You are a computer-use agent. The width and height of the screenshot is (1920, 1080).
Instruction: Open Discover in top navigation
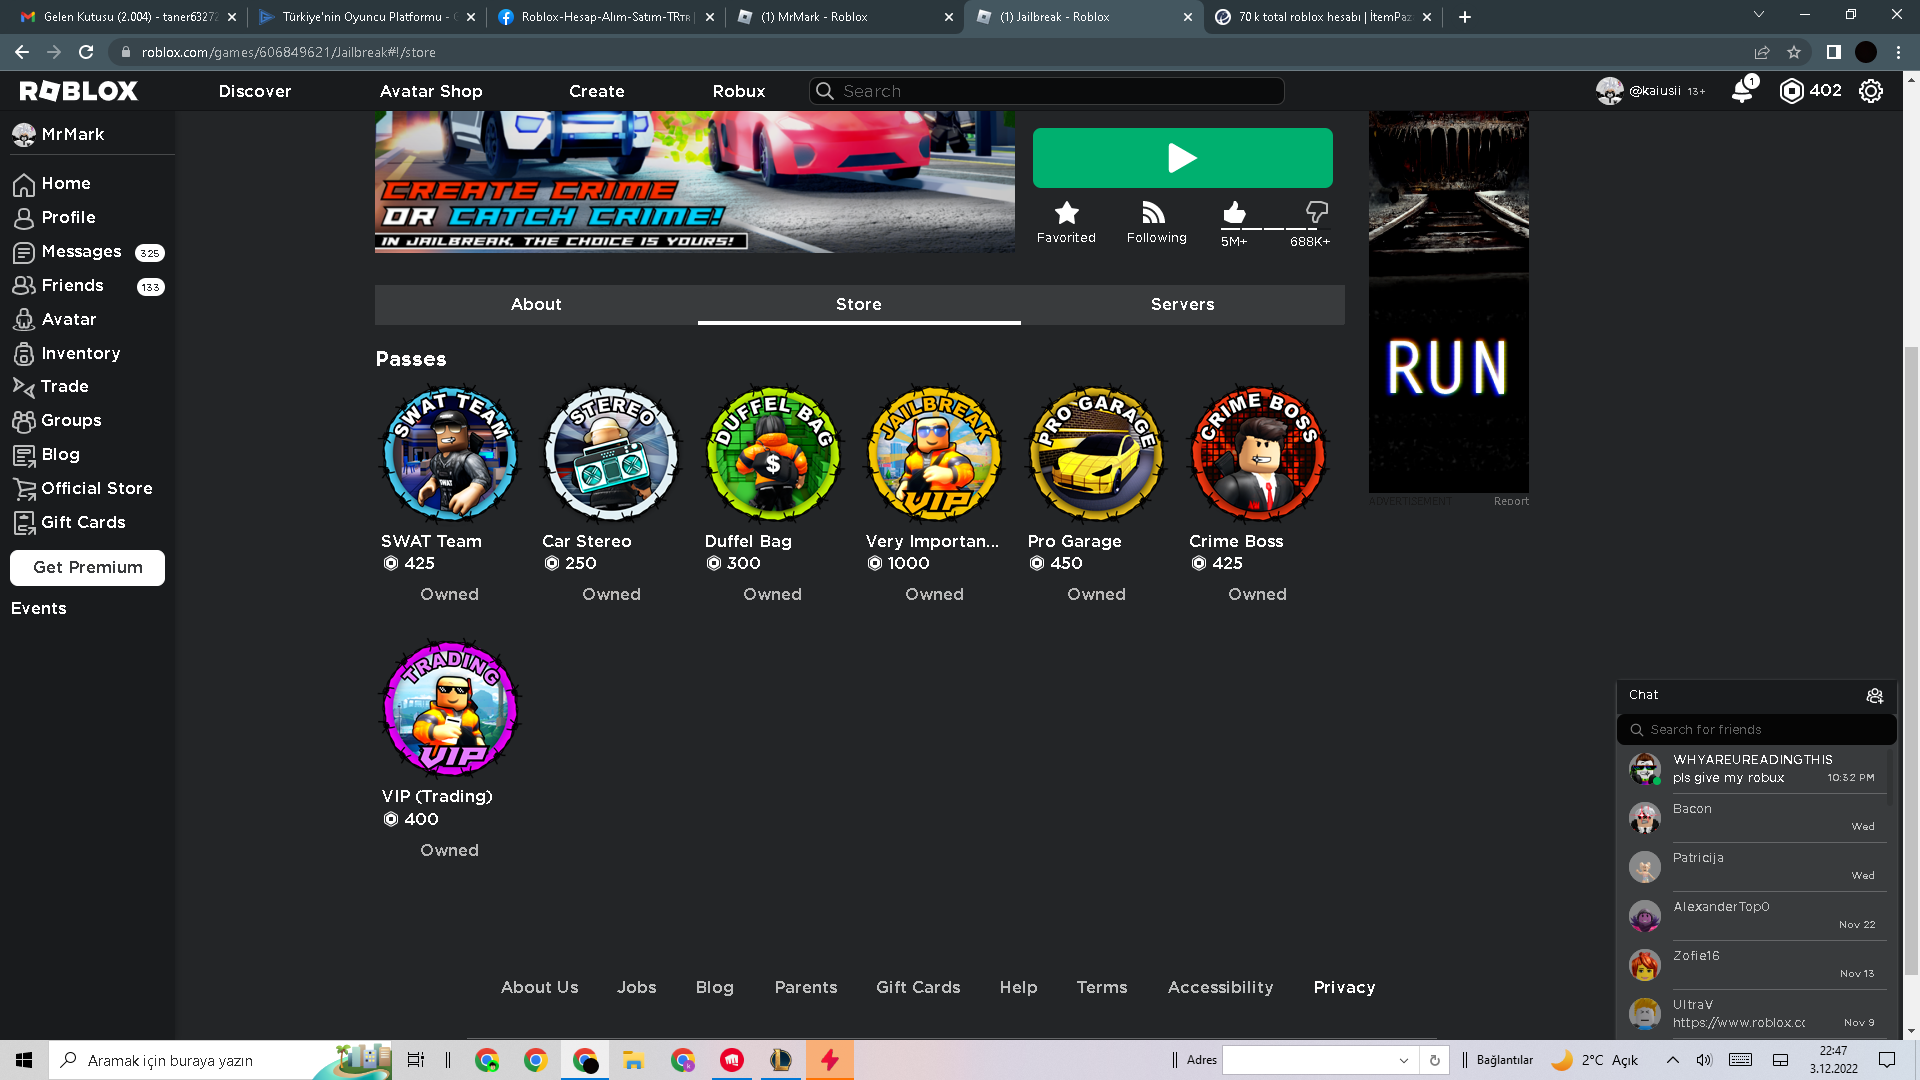[x=255, y=91]
